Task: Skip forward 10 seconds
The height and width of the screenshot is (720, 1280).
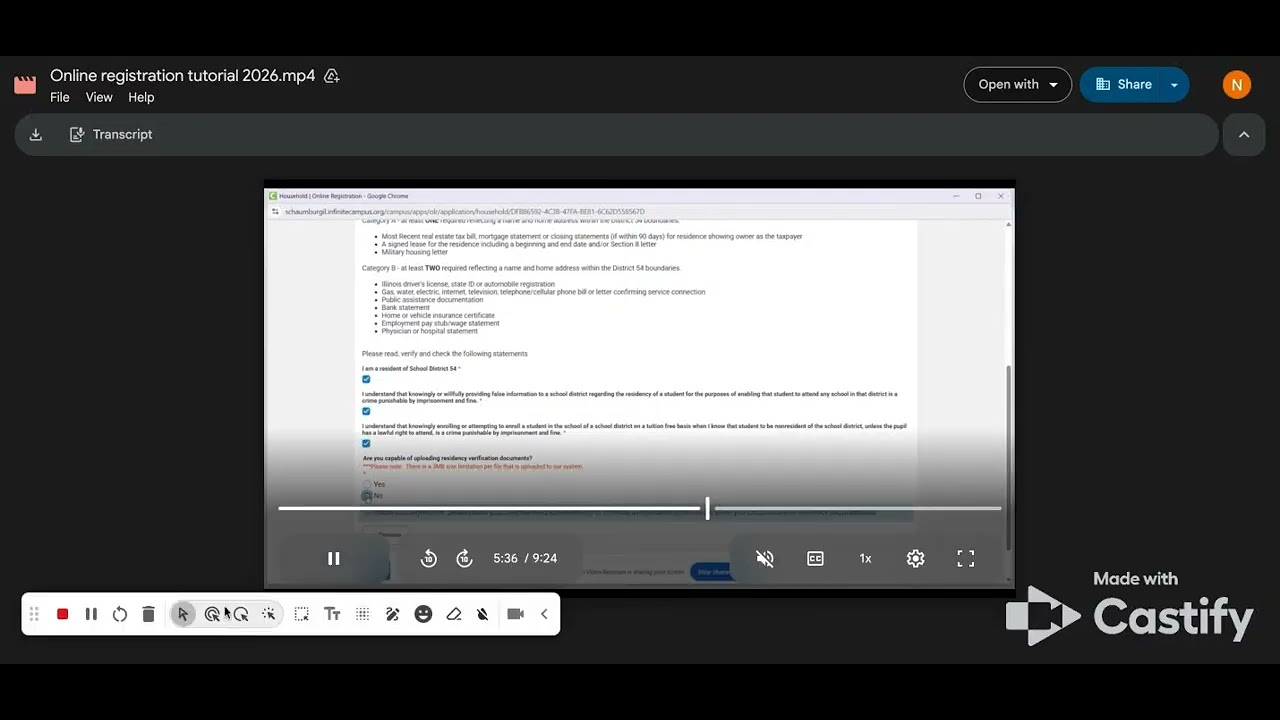Action: pyautogui.click(x=464, y=559)
